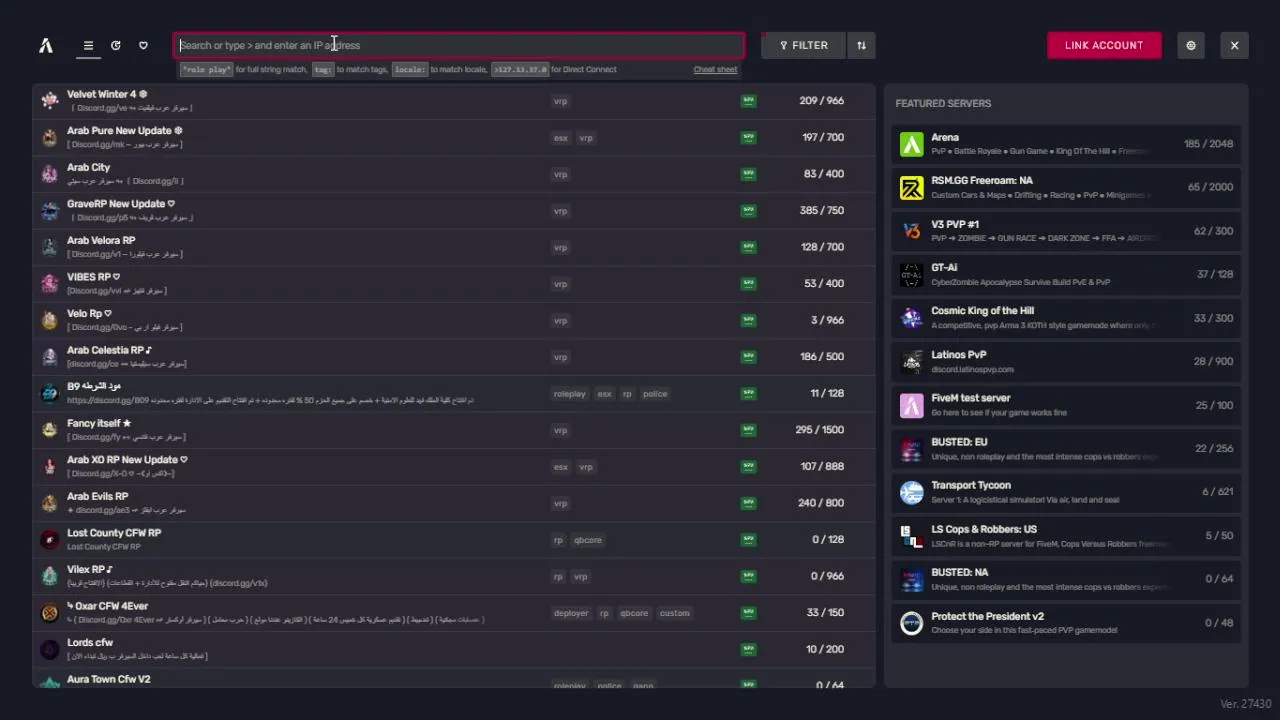Open the history servers tab
The width and height of the screenshot is (1280, 720).
[x=116, y=45]
